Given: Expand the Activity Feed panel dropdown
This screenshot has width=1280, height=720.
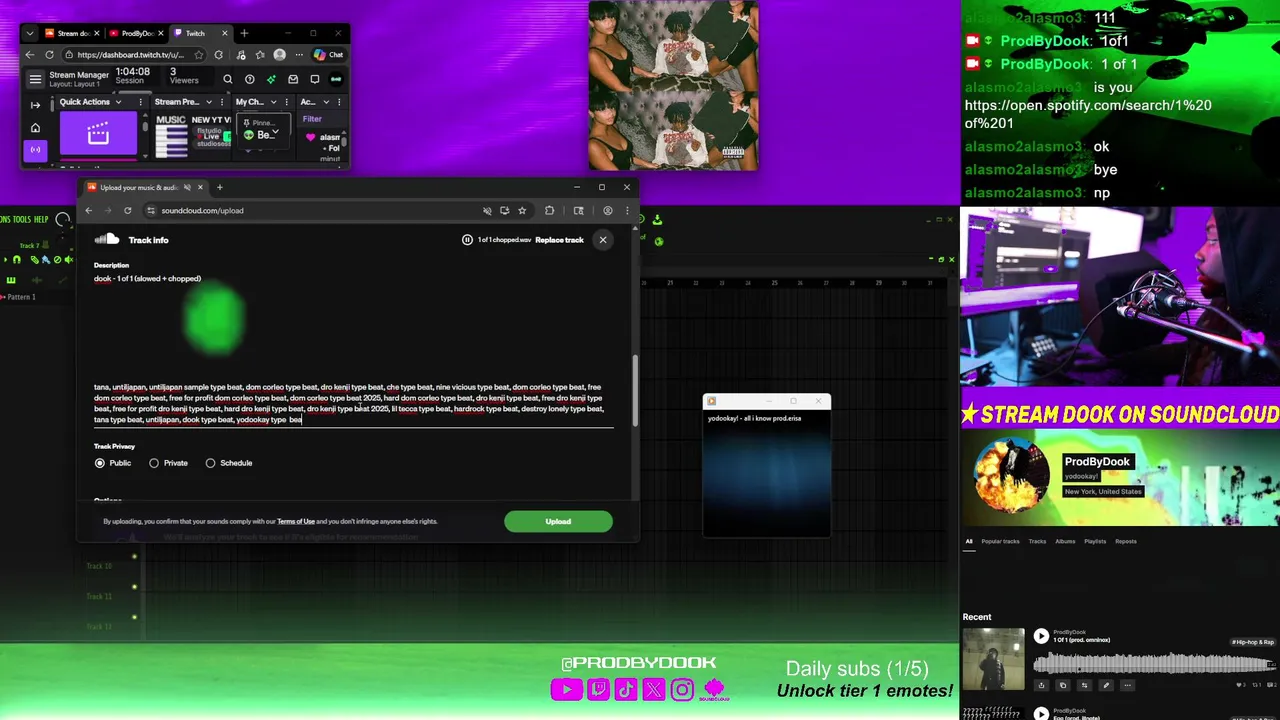Looking at the screenshot, I should [325, 102].
